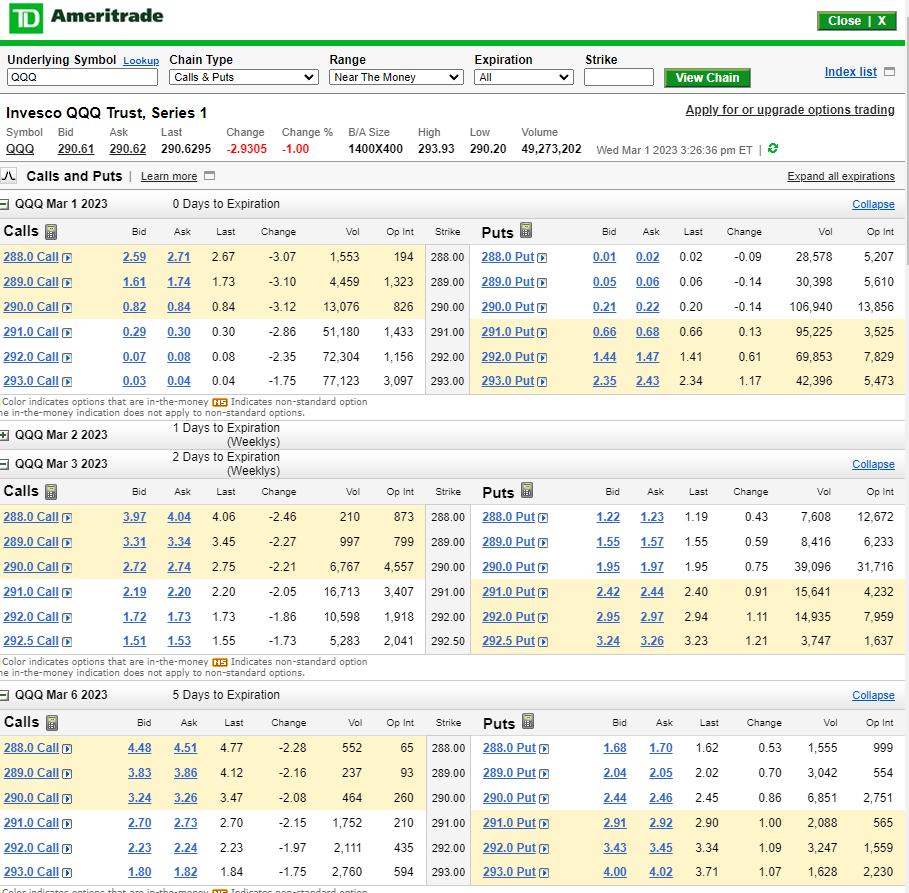Click Collapse link for the Mar 6 2023 chain
Screen dimensions: 909x893
click(x=873, y=695)
